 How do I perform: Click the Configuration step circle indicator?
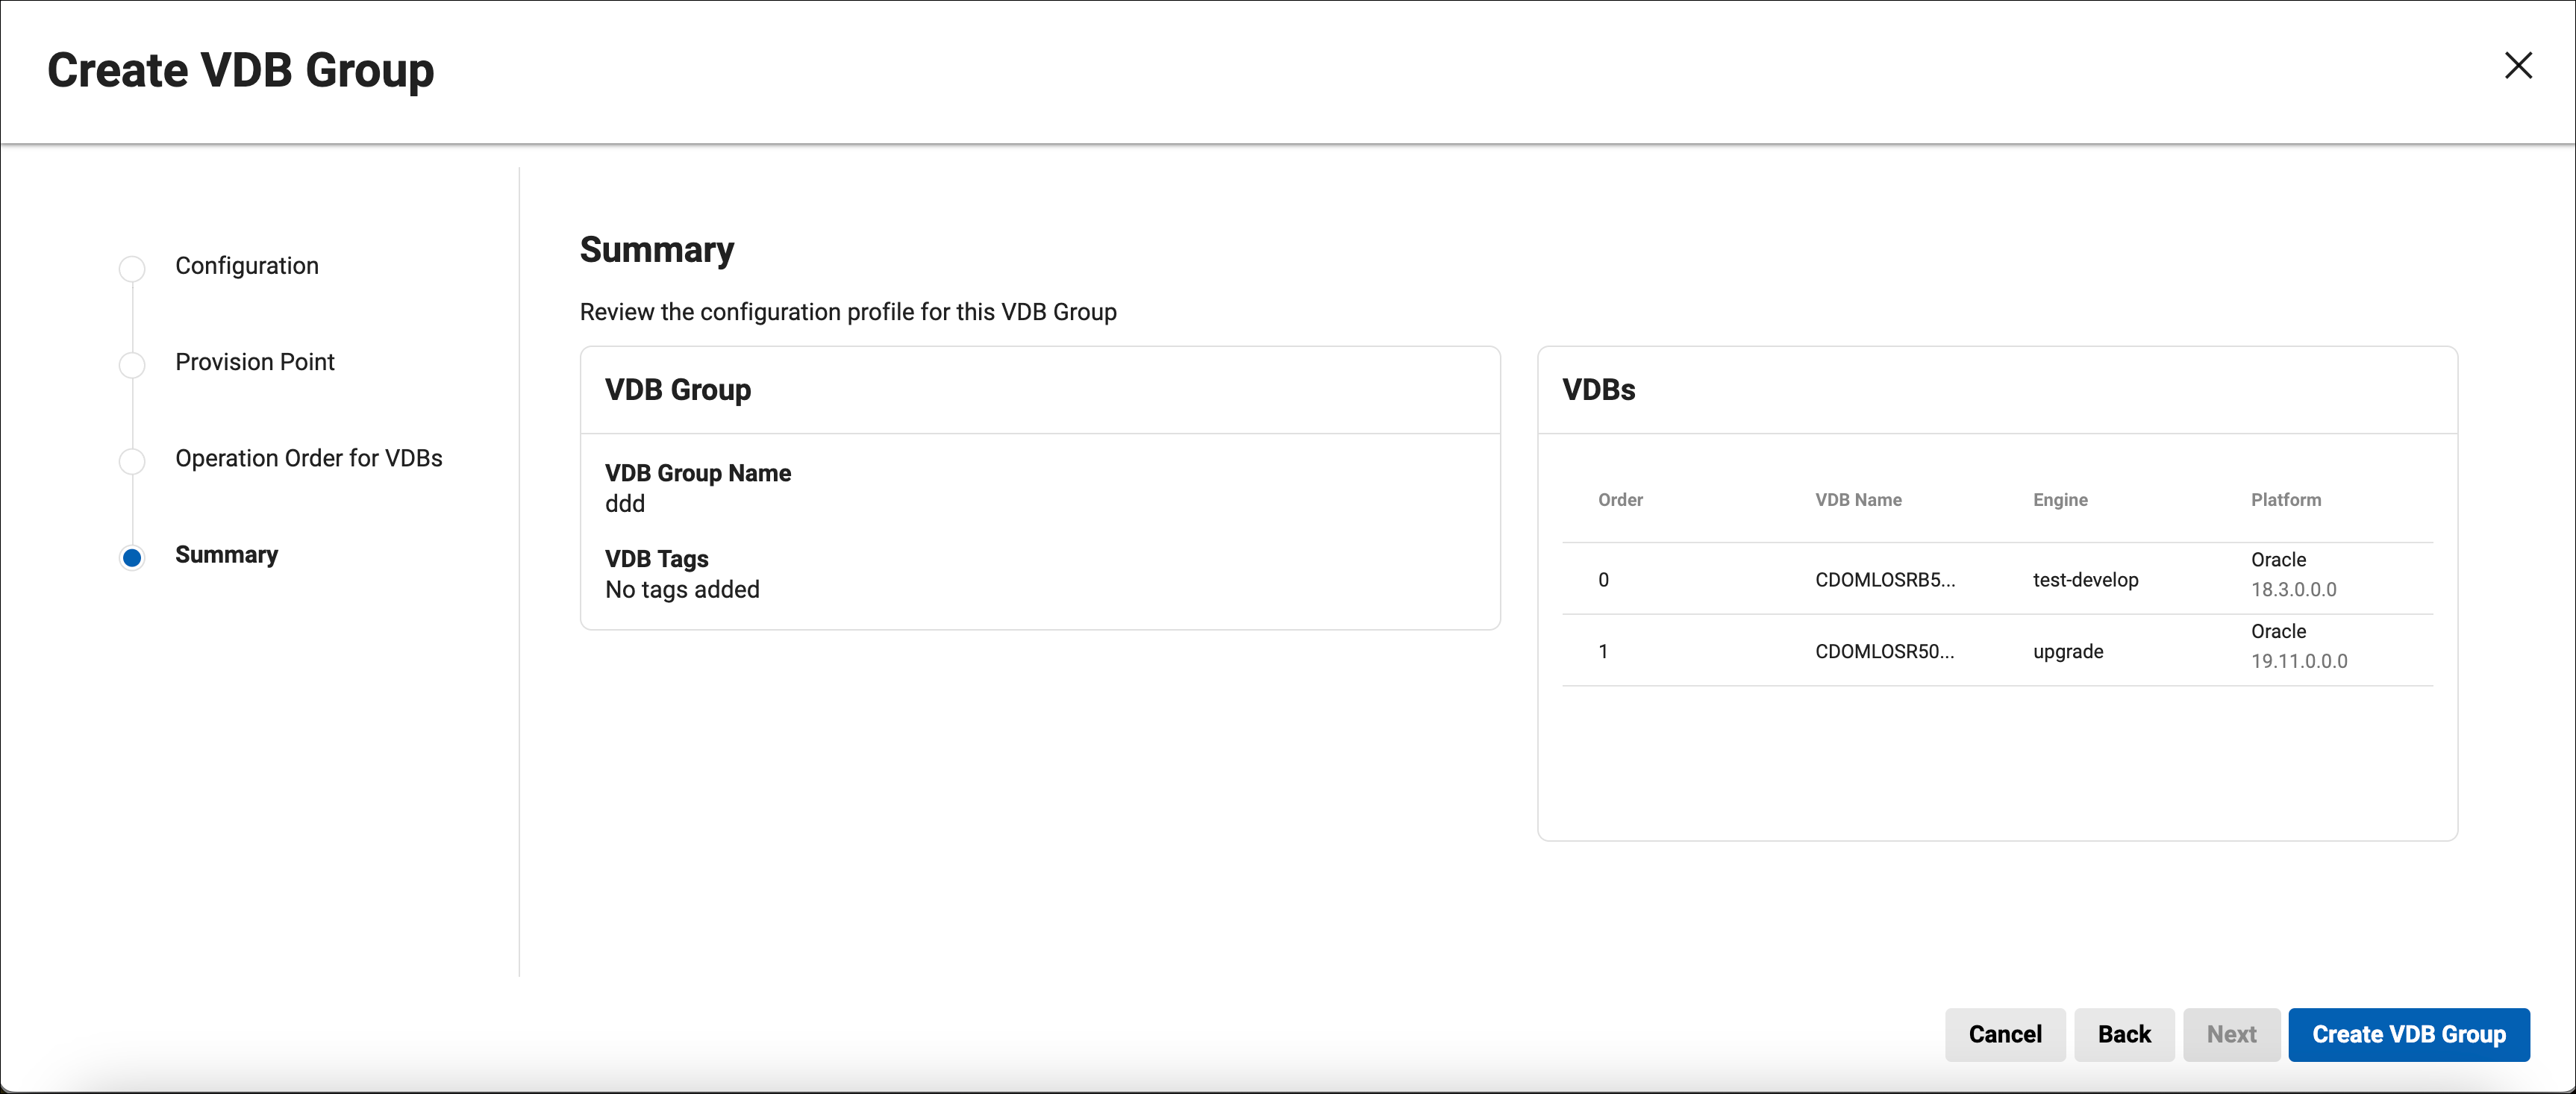[x=132, y=268]
